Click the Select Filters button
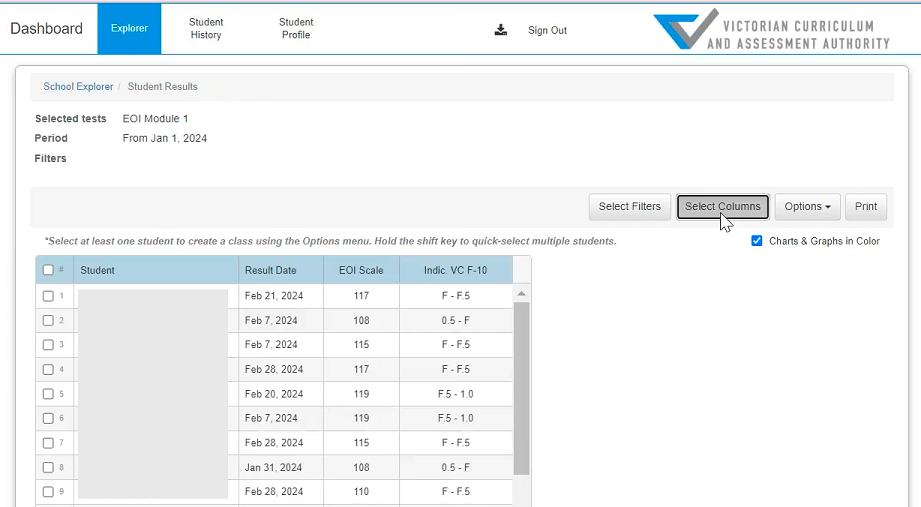Viewport: 921px width, 507px height. tap(630, 207)
